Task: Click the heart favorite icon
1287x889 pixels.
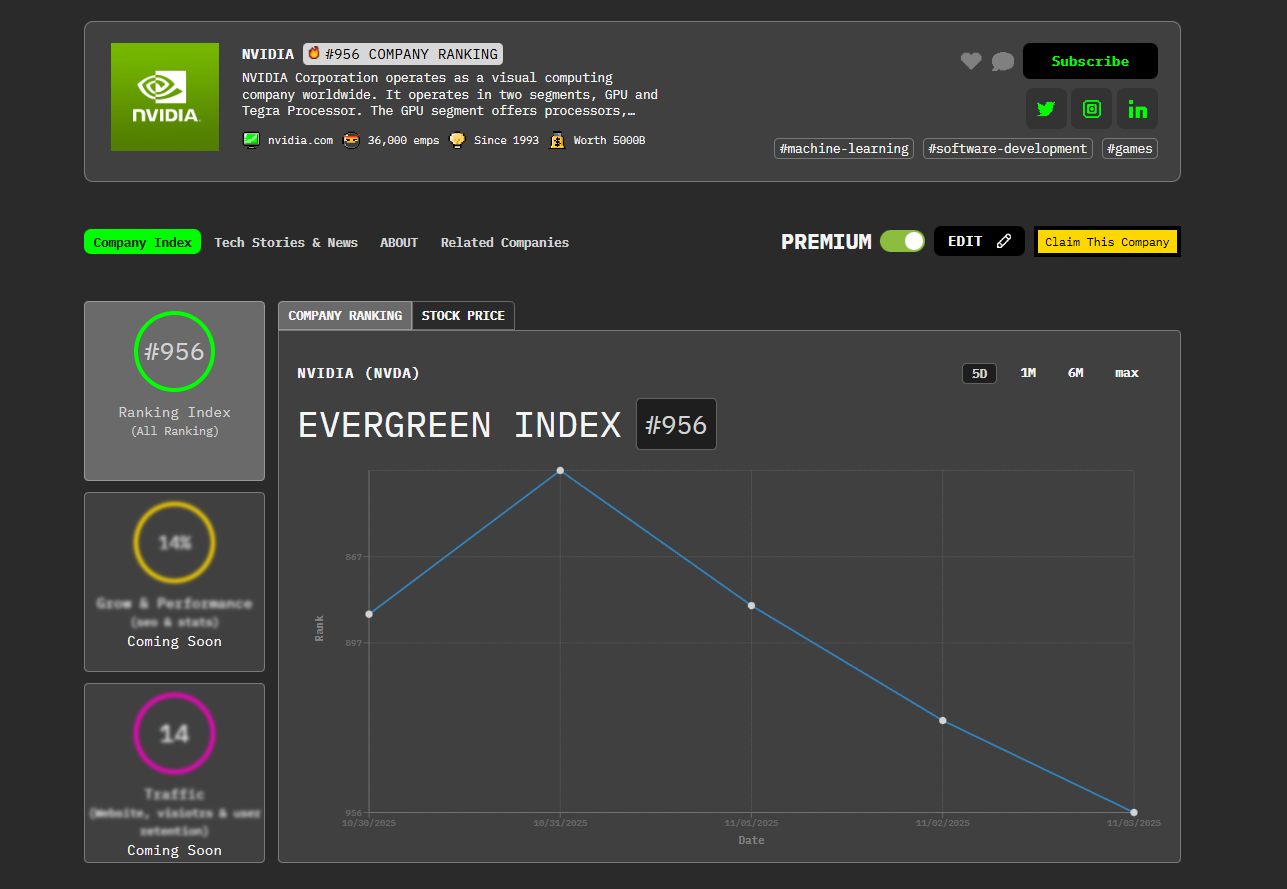Action: pyautogui.click(x=971, y=61)
